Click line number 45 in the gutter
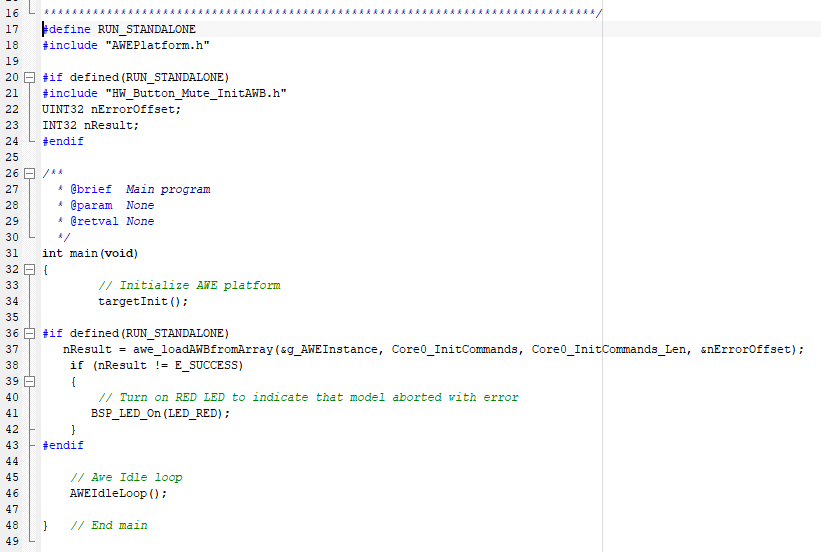Screen dimensions: 821x552 point(12,477)
